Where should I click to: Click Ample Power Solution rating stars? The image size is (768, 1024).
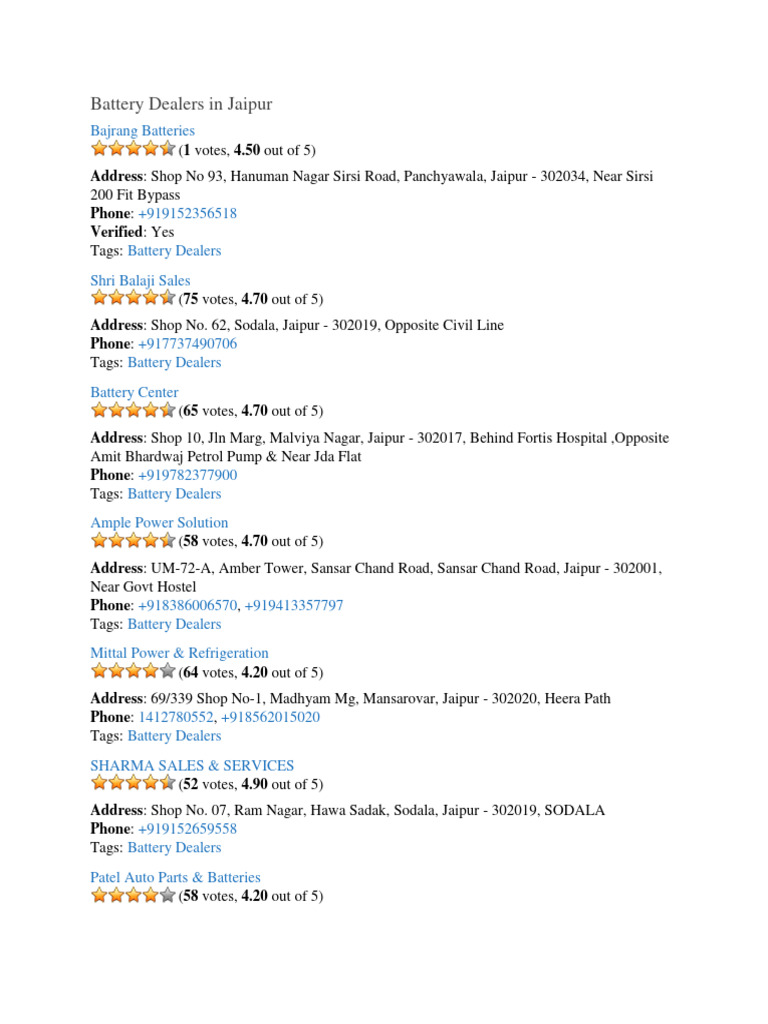click(x=133, y=541)
